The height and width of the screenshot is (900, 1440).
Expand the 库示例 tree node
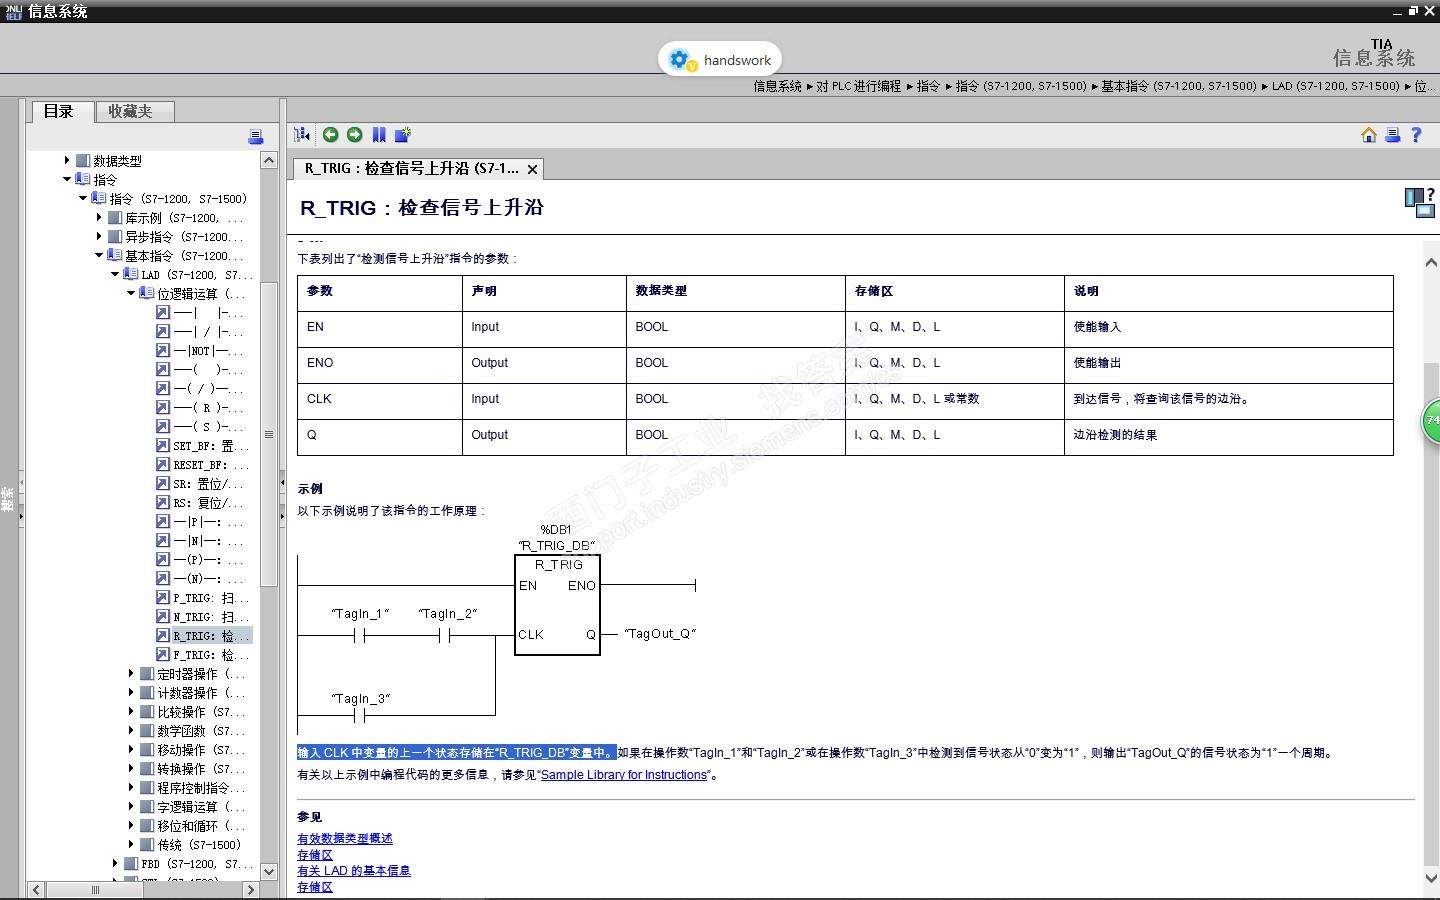(x=99, y=217)
